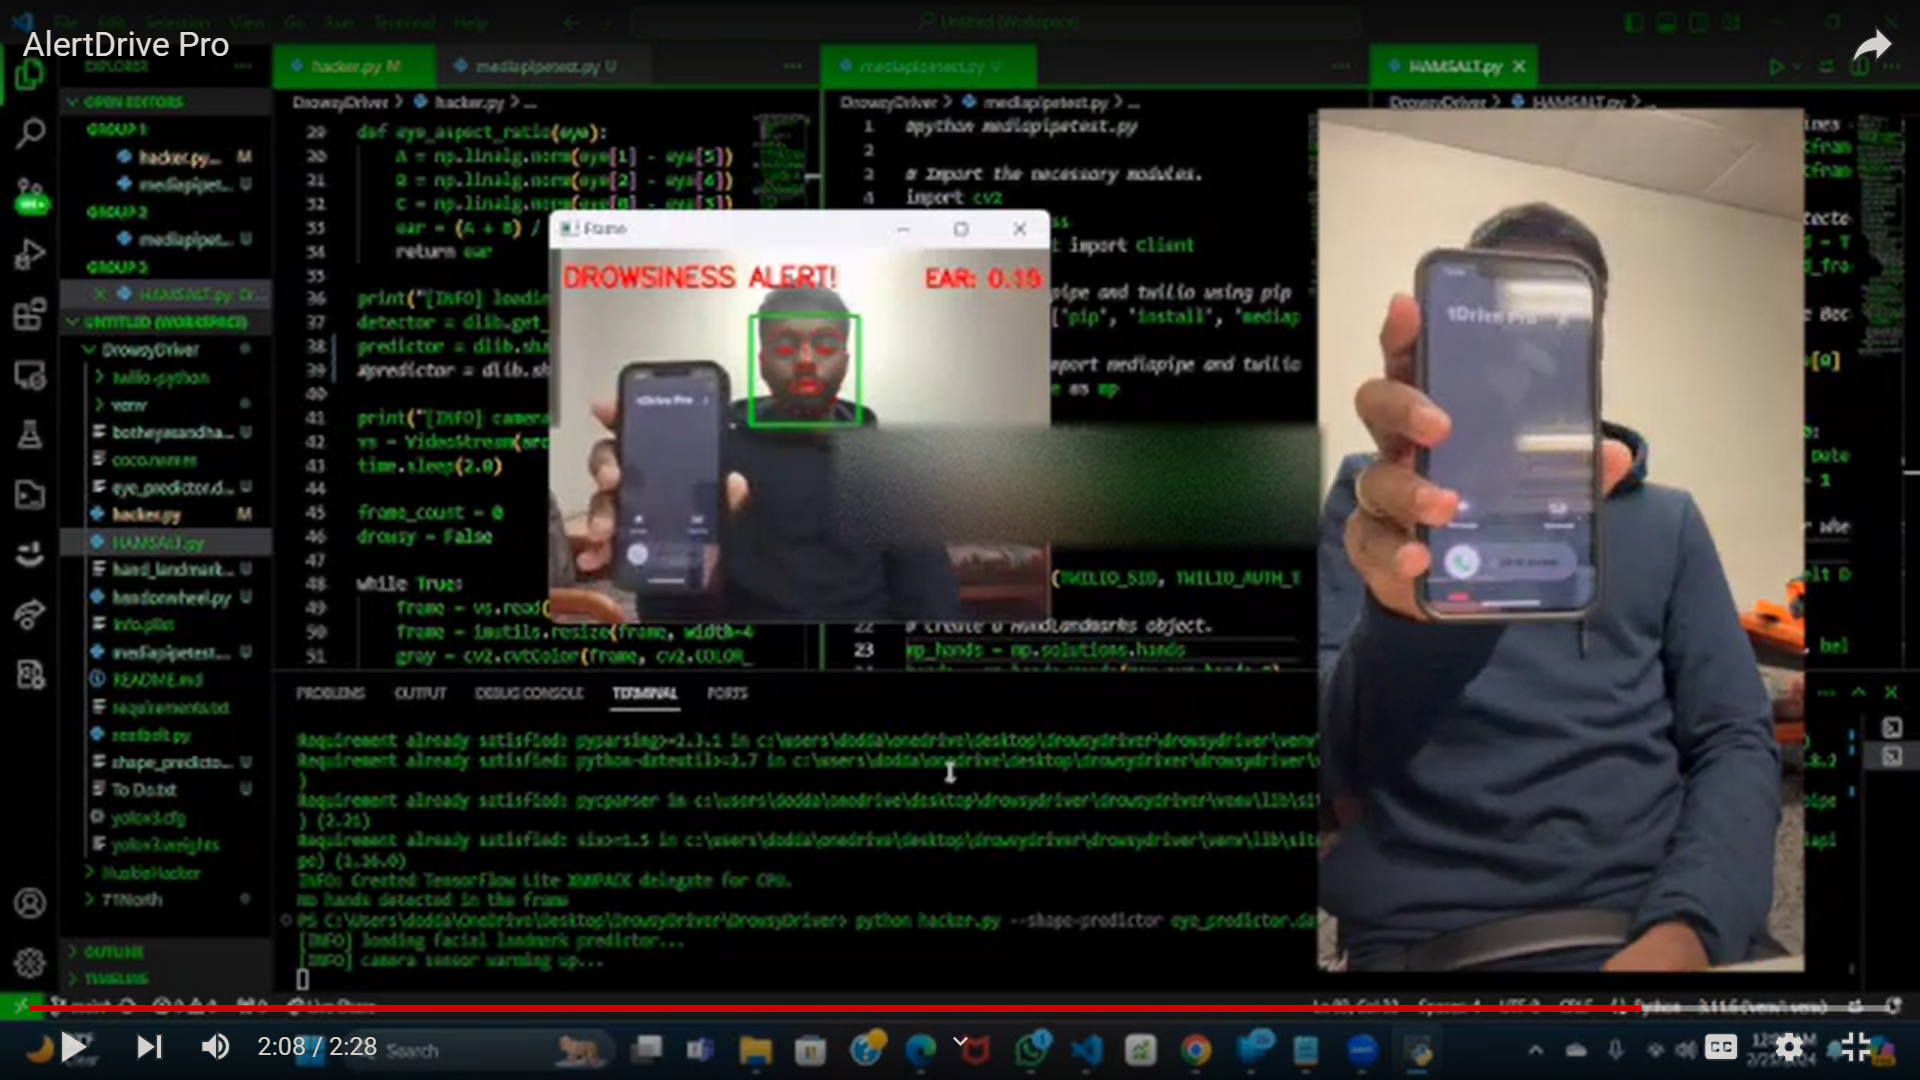This screenshot has height=1080, width=1920.
Task: Click the YouTube share arrow icon
Action: point(1872,46)
